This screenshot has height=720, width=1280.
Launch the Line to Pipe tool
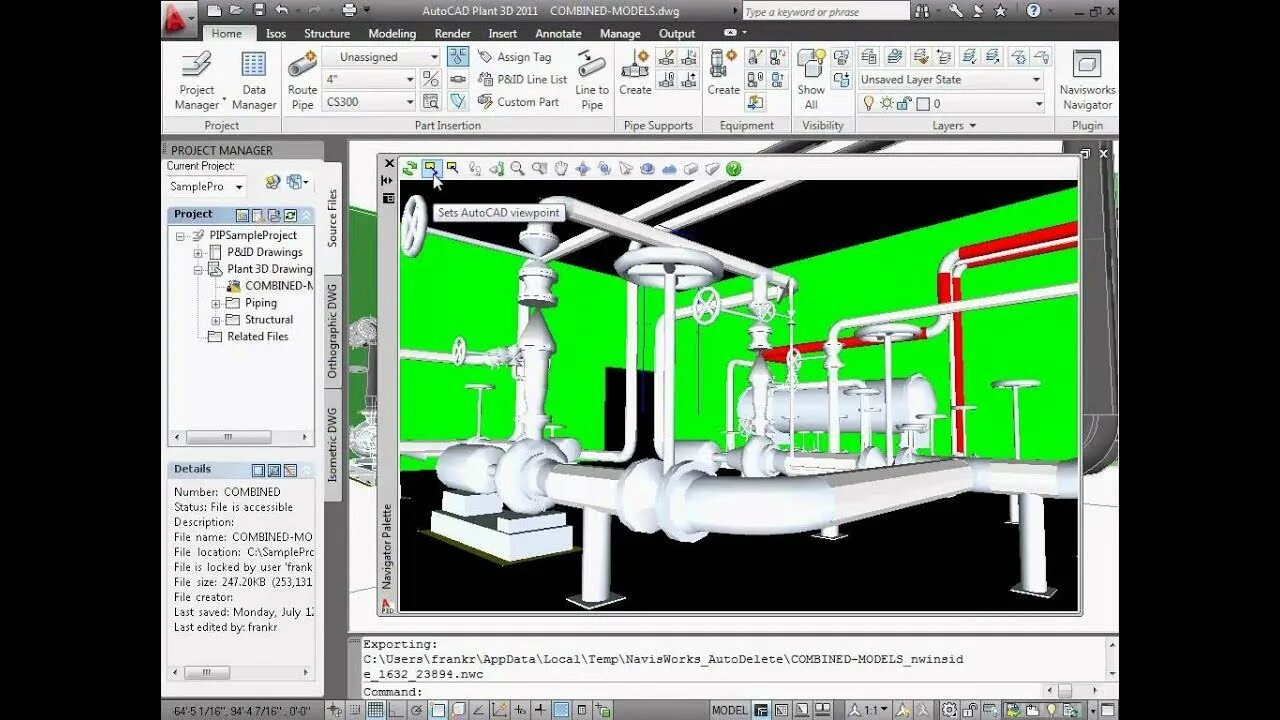(592, 80)
